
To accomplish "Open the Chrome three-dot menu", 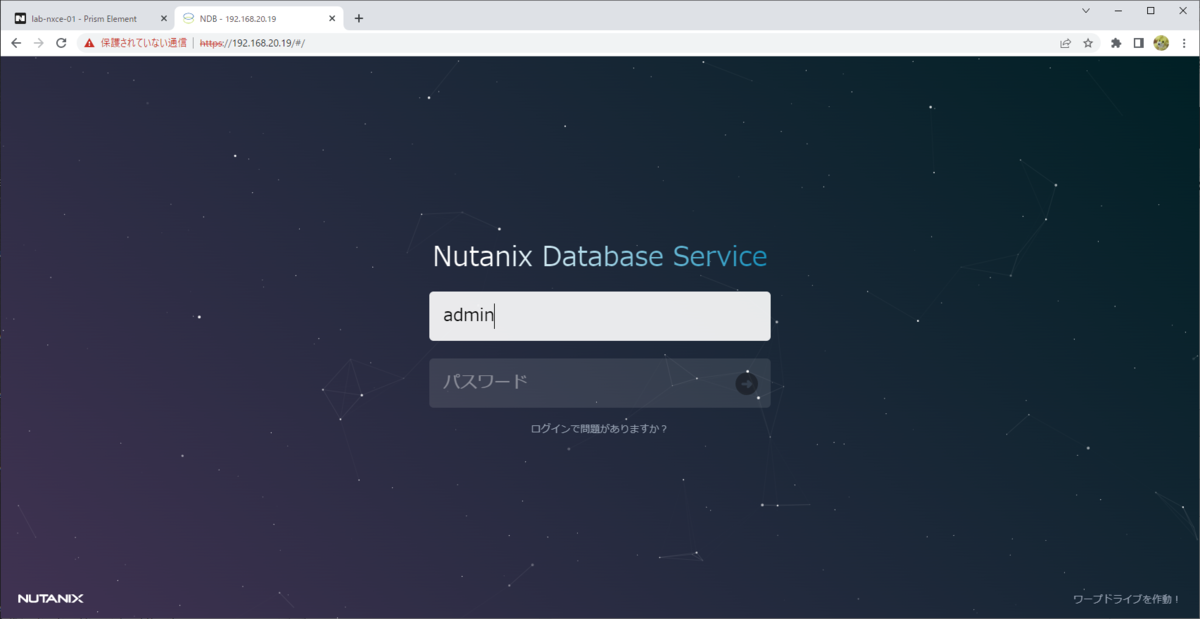I will click(1183, 43).
